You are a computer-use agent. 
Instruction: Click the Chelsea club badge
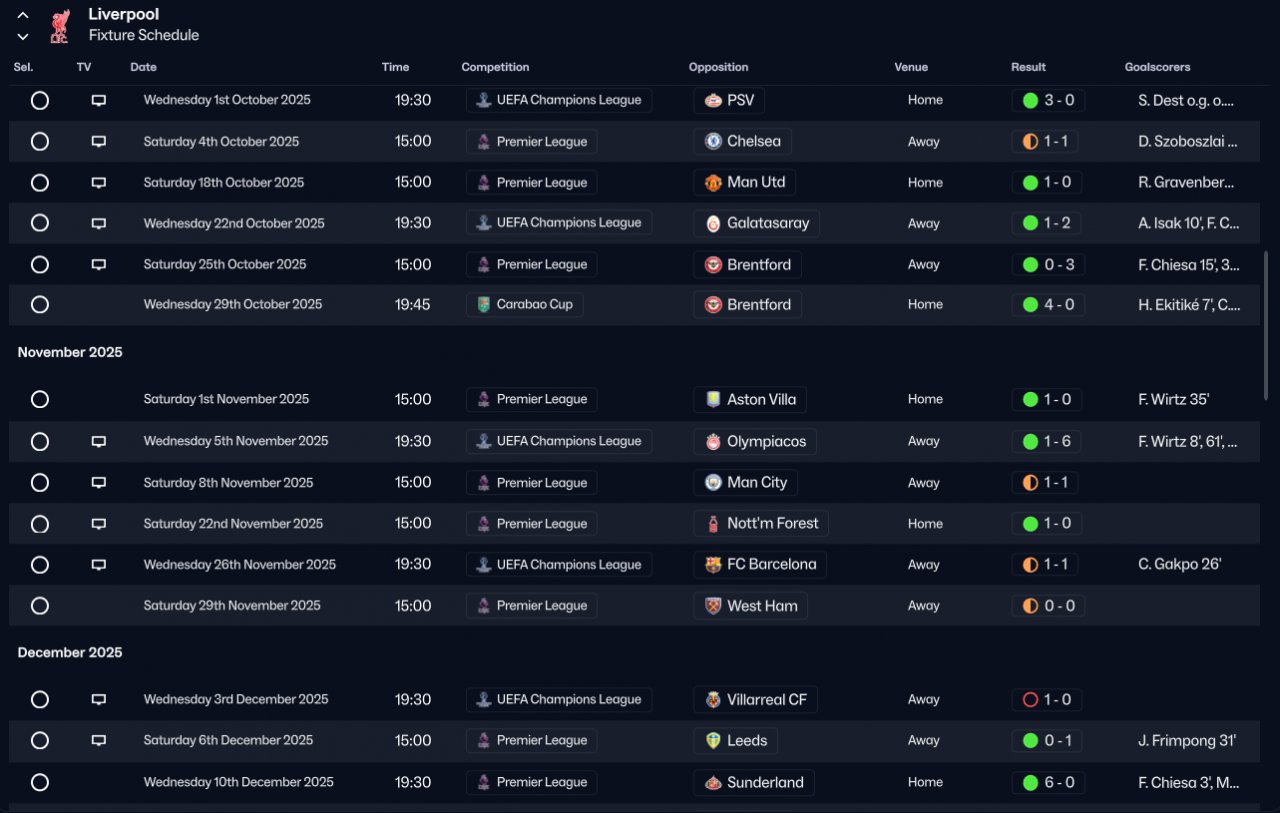pos(713,142)
